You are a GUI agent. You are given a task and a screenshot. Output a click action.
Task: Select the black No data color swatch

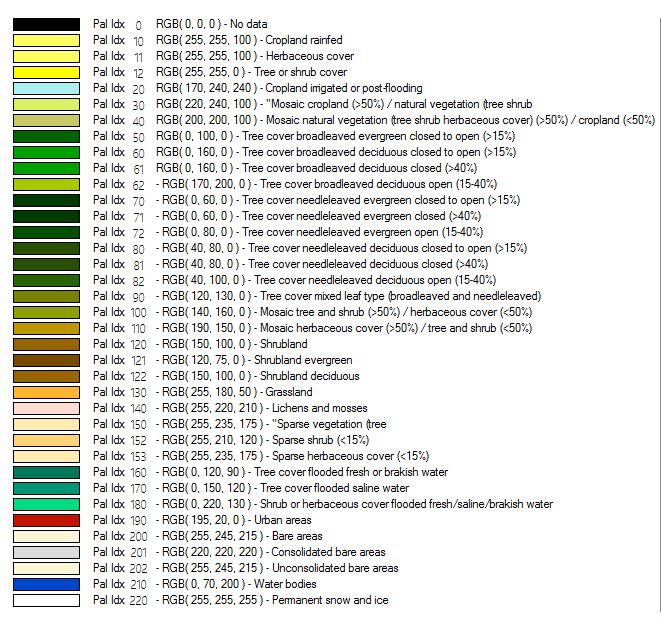(x=45, y=24)
